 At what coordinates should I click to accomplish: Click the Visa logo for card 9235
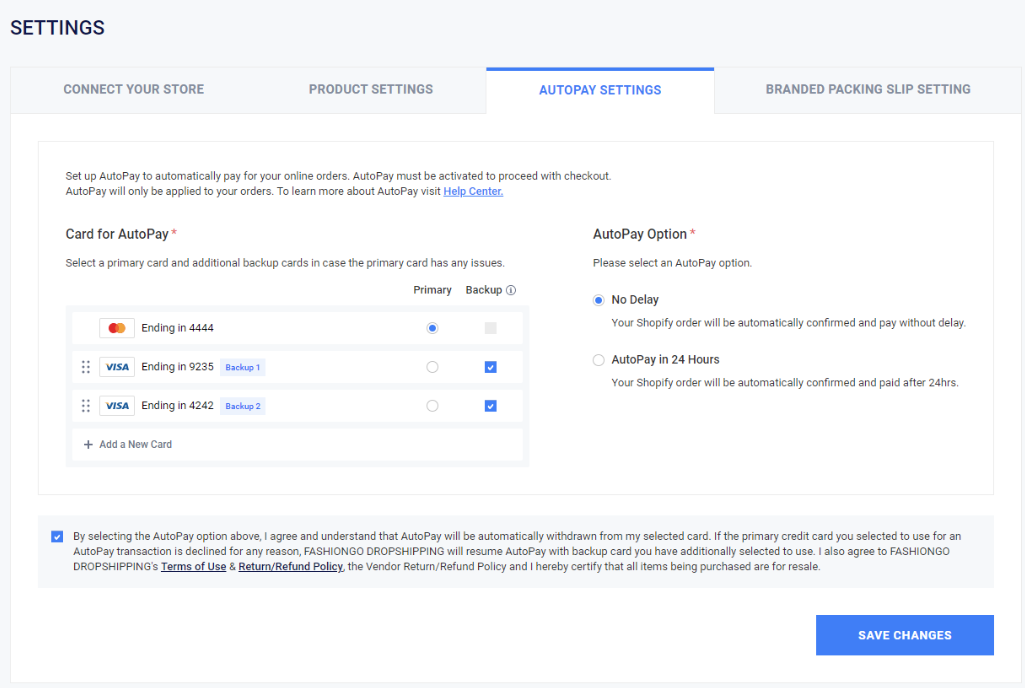[117, 367]
